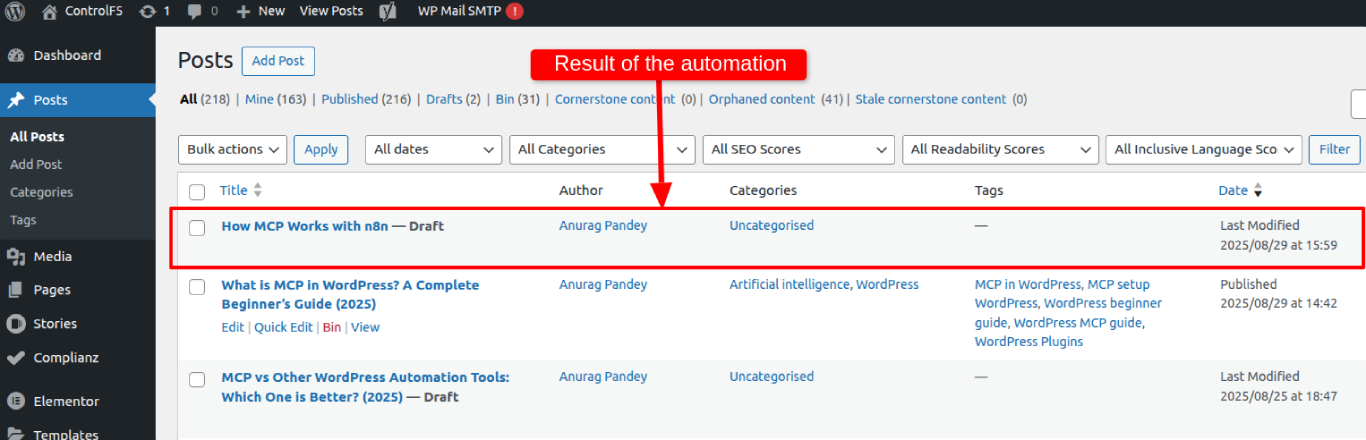Filter posts by Drafts (2)

point(453,99)
